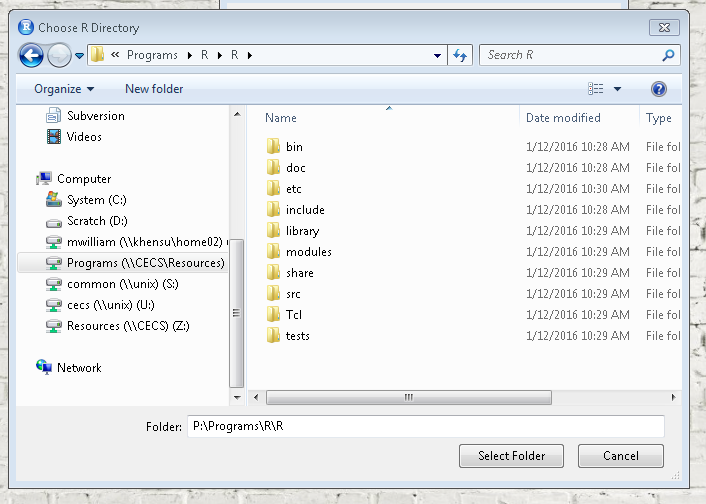Sort by the Type column header
706x504 pixels.
point(658,118)
